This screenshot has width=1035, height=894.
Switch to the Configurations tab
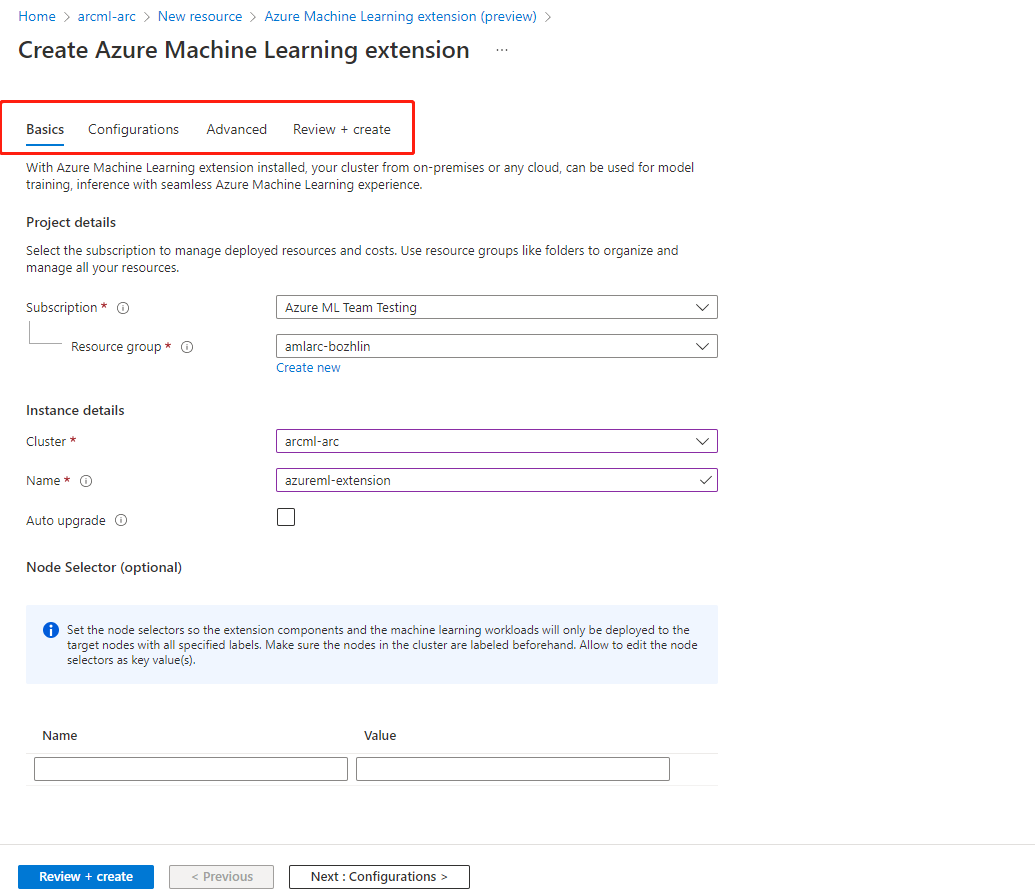coord(133,129)
